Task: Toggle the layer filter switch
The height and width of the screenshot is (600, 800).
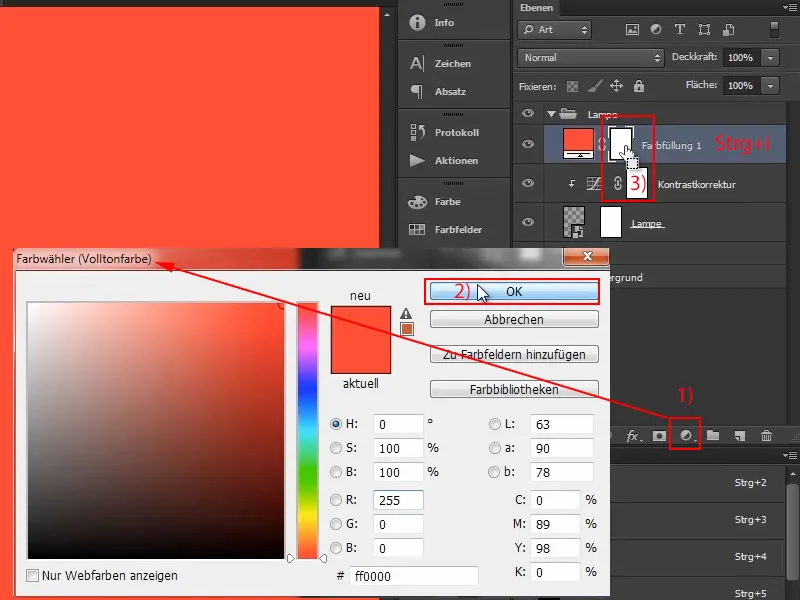Action: pyautogui.click(x=774, y=29)
